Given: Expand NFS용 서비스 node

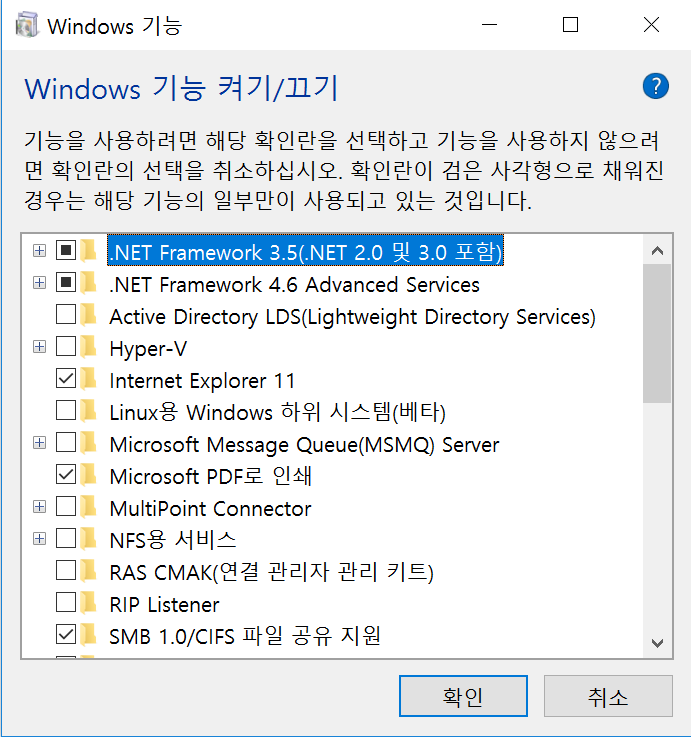Looking at the screenshot, I should 39,539.
